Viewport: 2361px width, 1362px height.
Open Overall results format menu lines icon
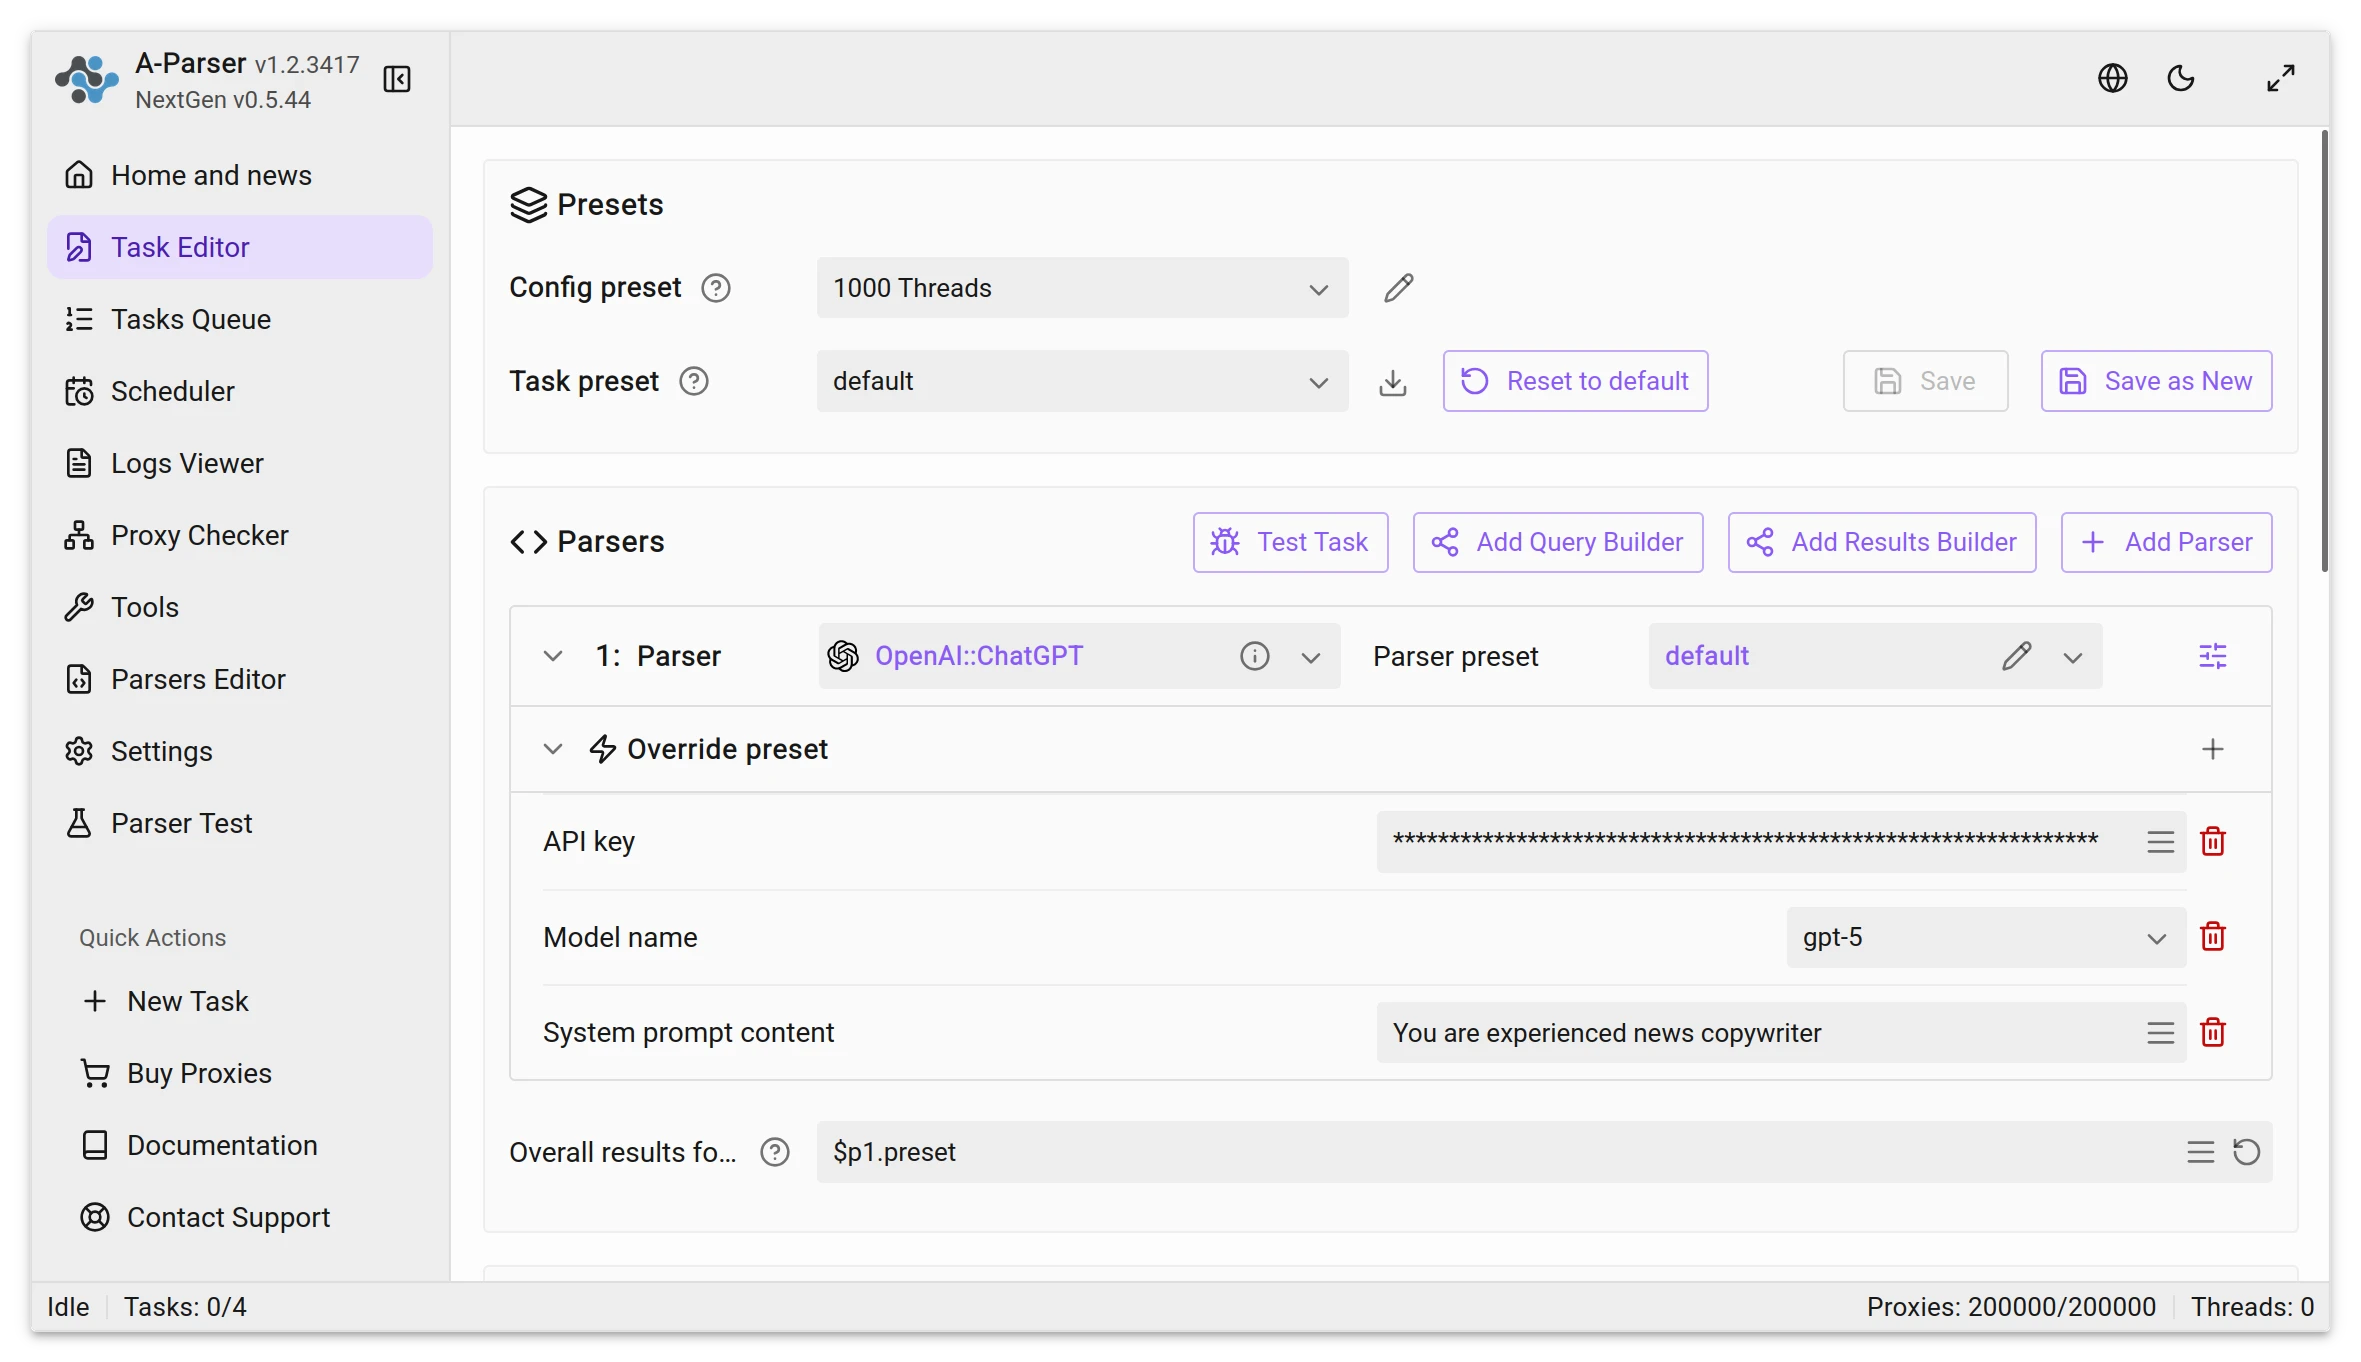pos(2200,1152)
